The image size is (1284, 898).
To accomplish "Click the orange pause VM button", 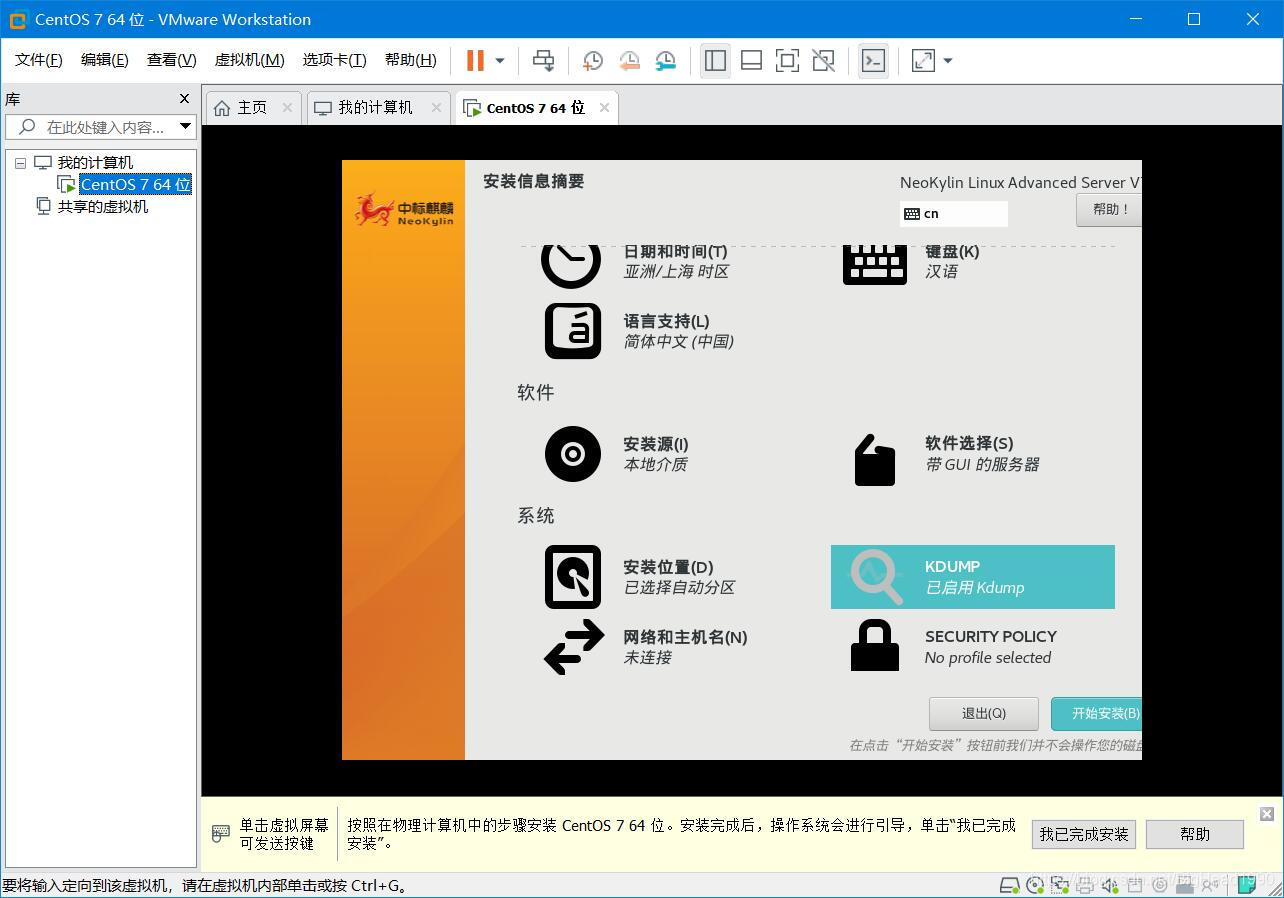I will pos(475,61).
